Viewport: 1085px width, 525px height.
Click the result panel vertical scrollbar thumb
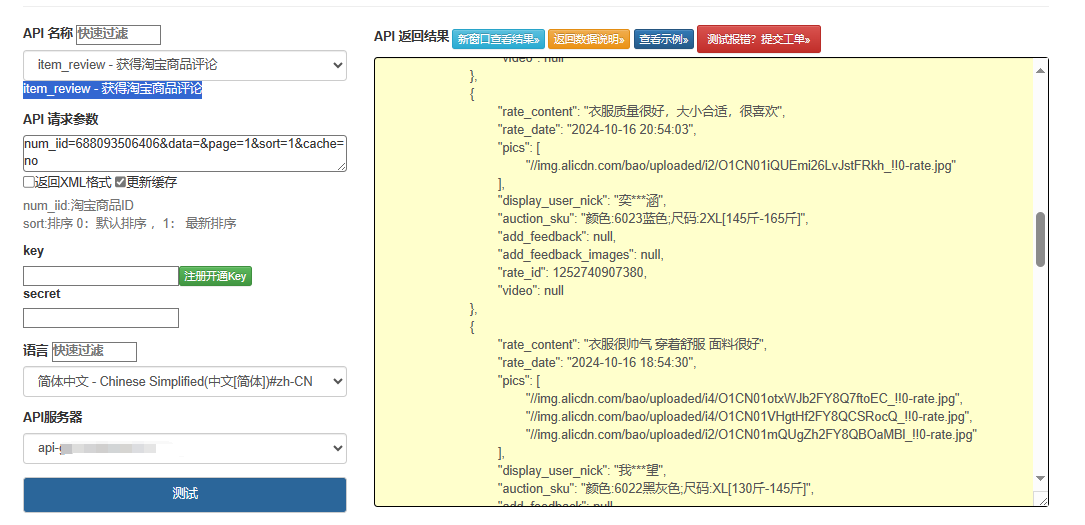pyautogui.click(x=1040, y=239)
